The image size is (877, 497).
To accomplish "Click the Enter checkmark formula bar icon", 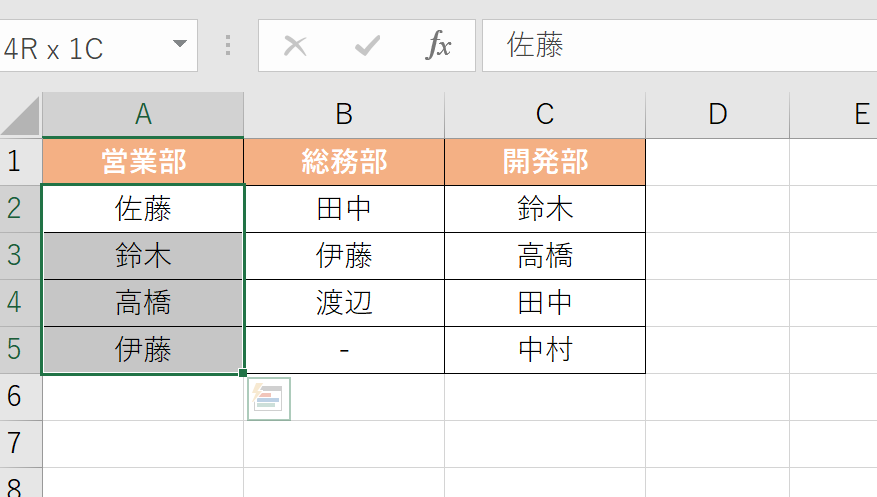I will click(x=367, y=46).
